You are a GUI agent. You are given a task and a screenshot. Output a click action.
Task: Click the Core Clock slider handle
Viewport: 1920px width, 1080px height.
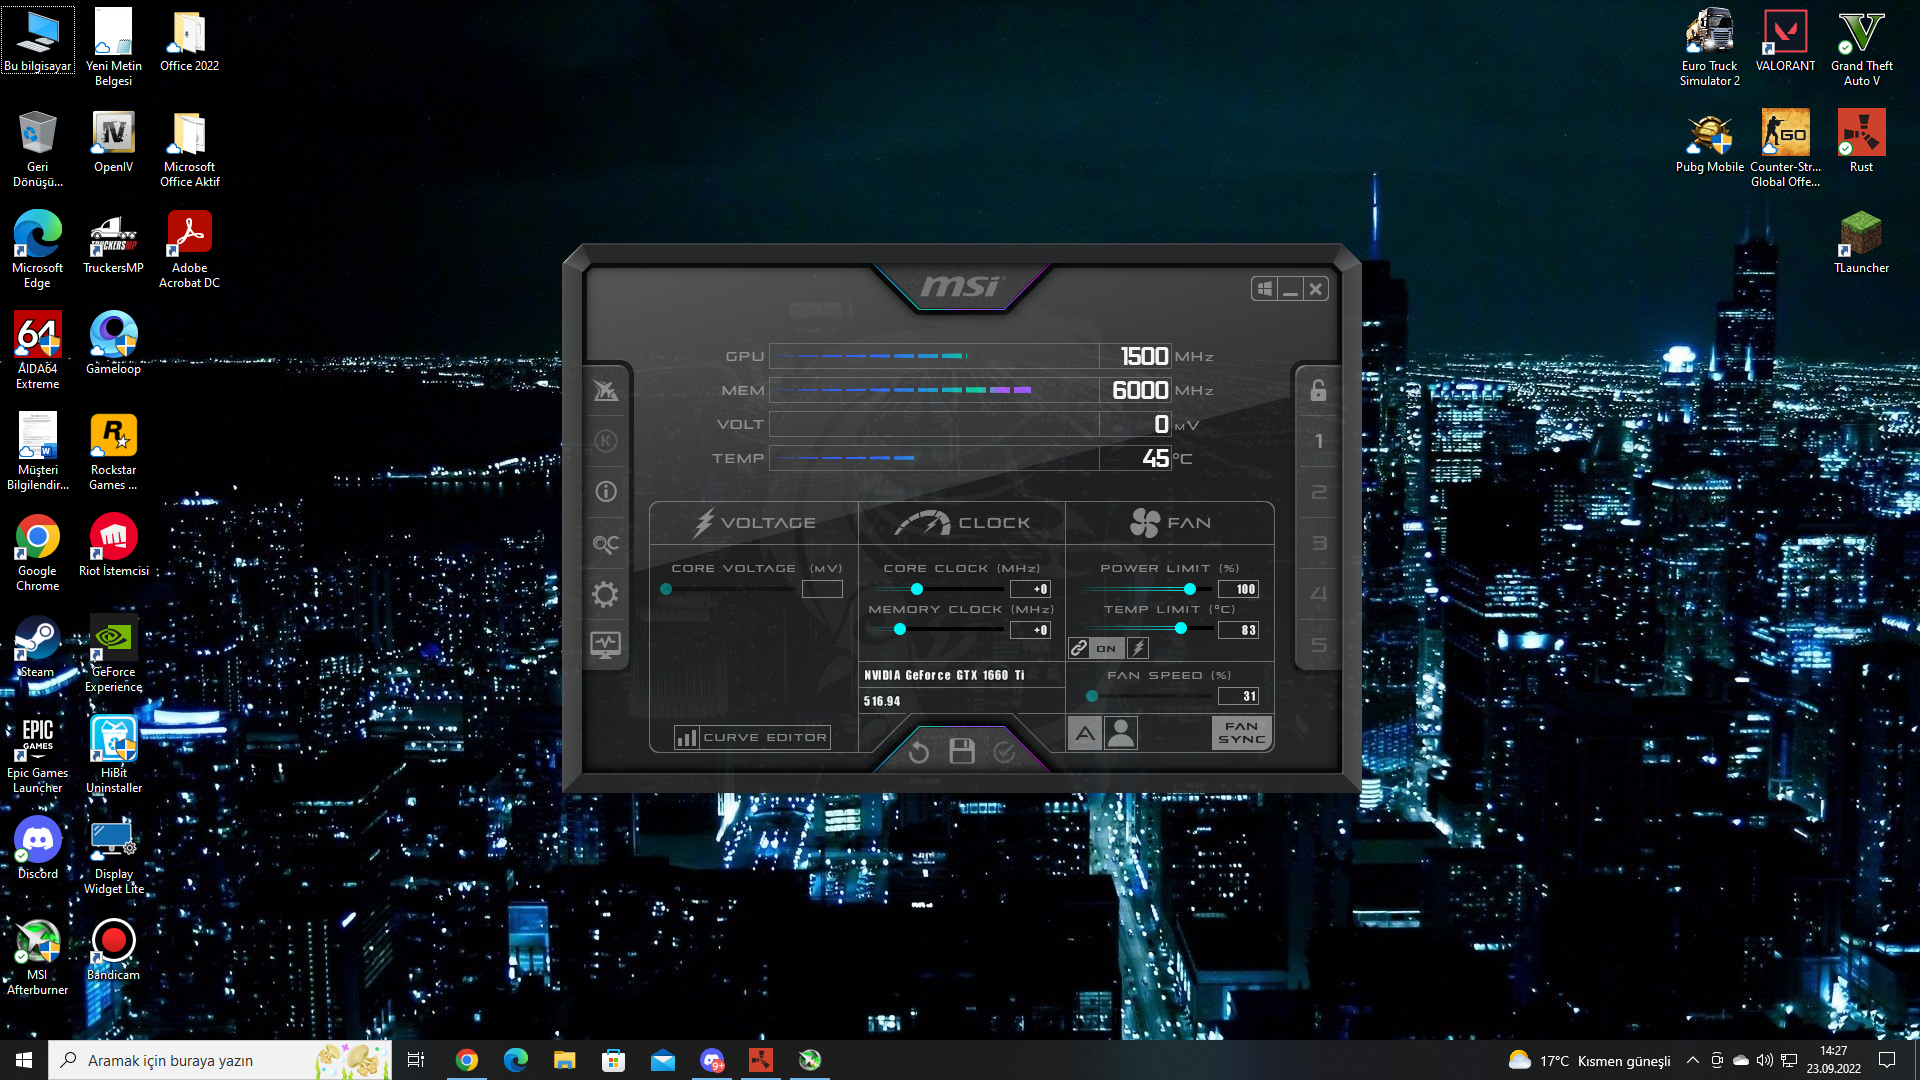(917, 589)
